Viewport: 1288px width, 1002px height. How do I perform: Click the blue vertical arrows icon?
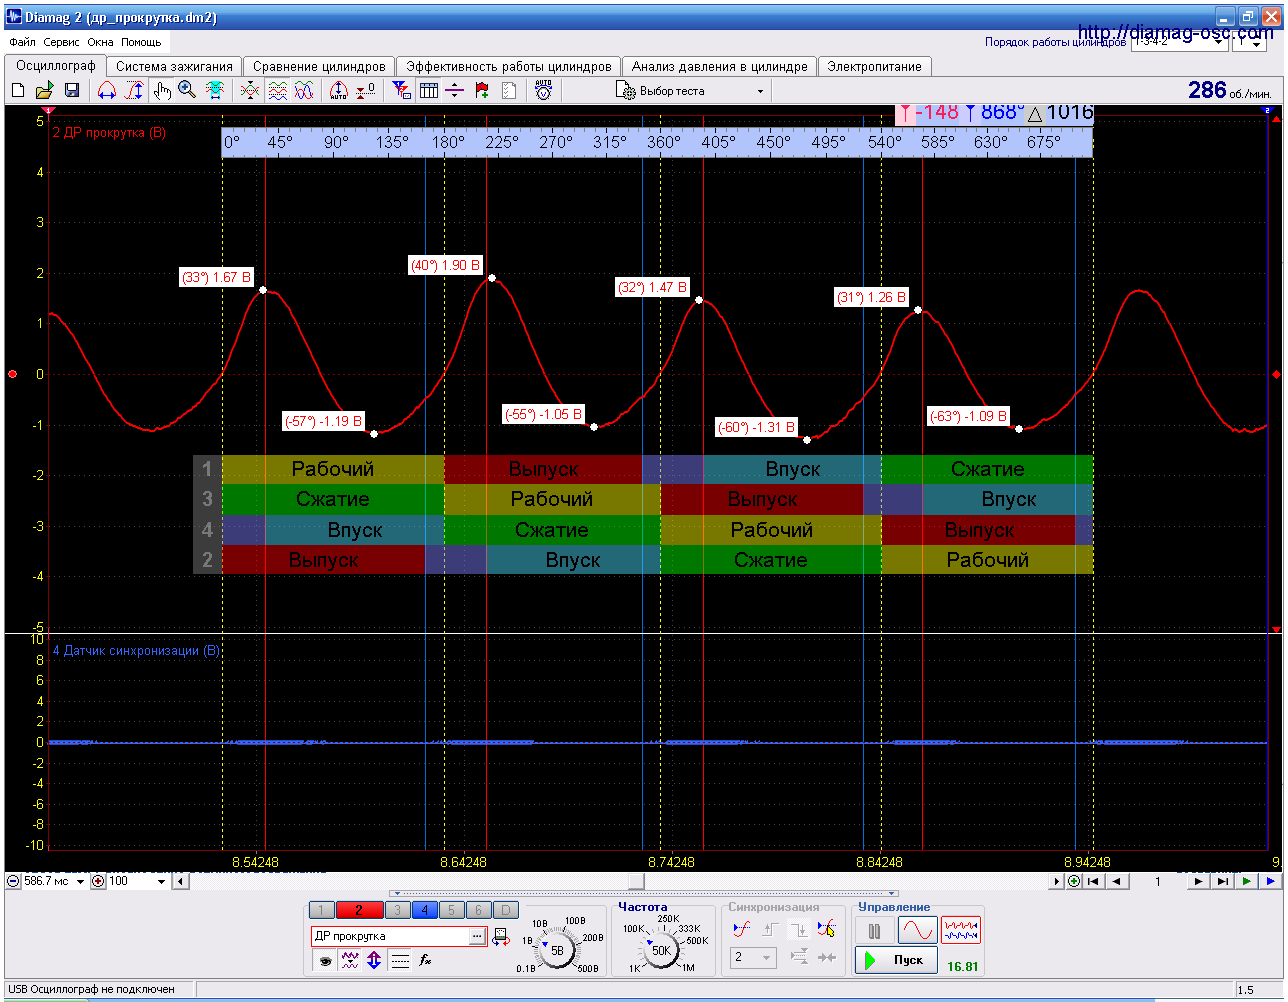(x=374, y=960)
